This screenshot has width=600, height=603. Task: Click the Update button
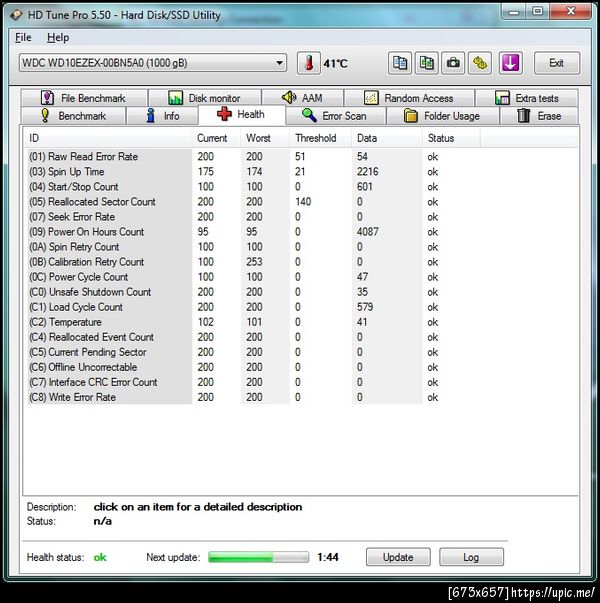398,557
